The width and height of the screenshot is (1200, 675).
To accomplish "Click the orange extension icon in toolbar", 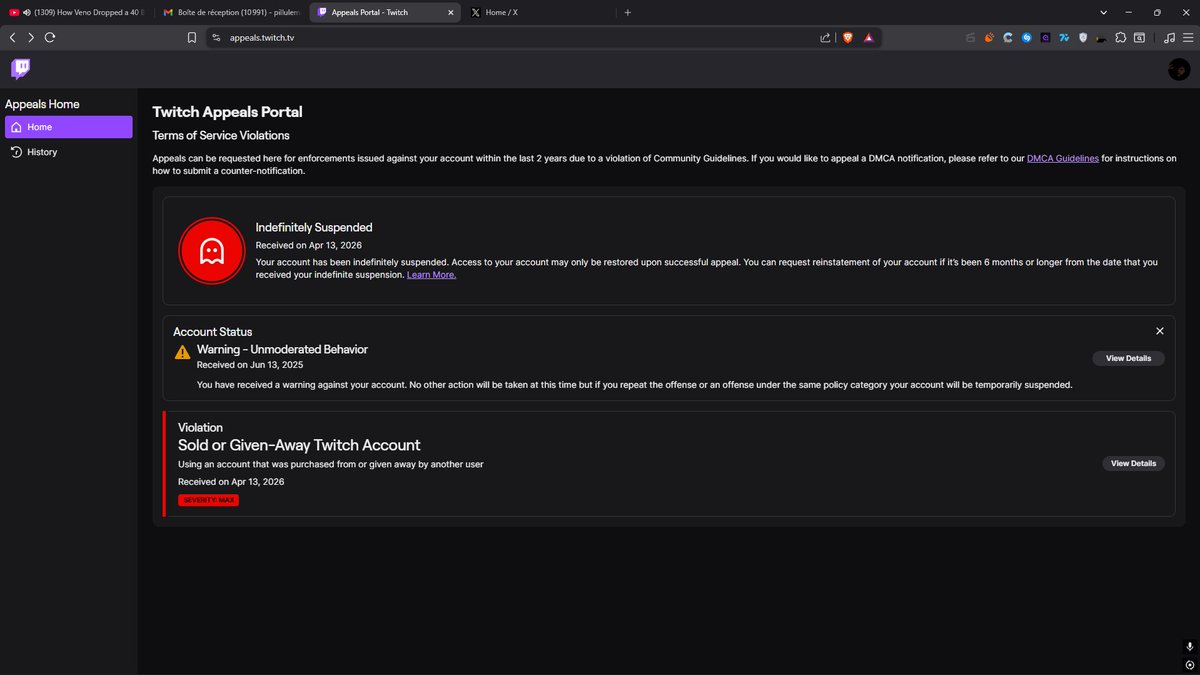I will point(989,37).
